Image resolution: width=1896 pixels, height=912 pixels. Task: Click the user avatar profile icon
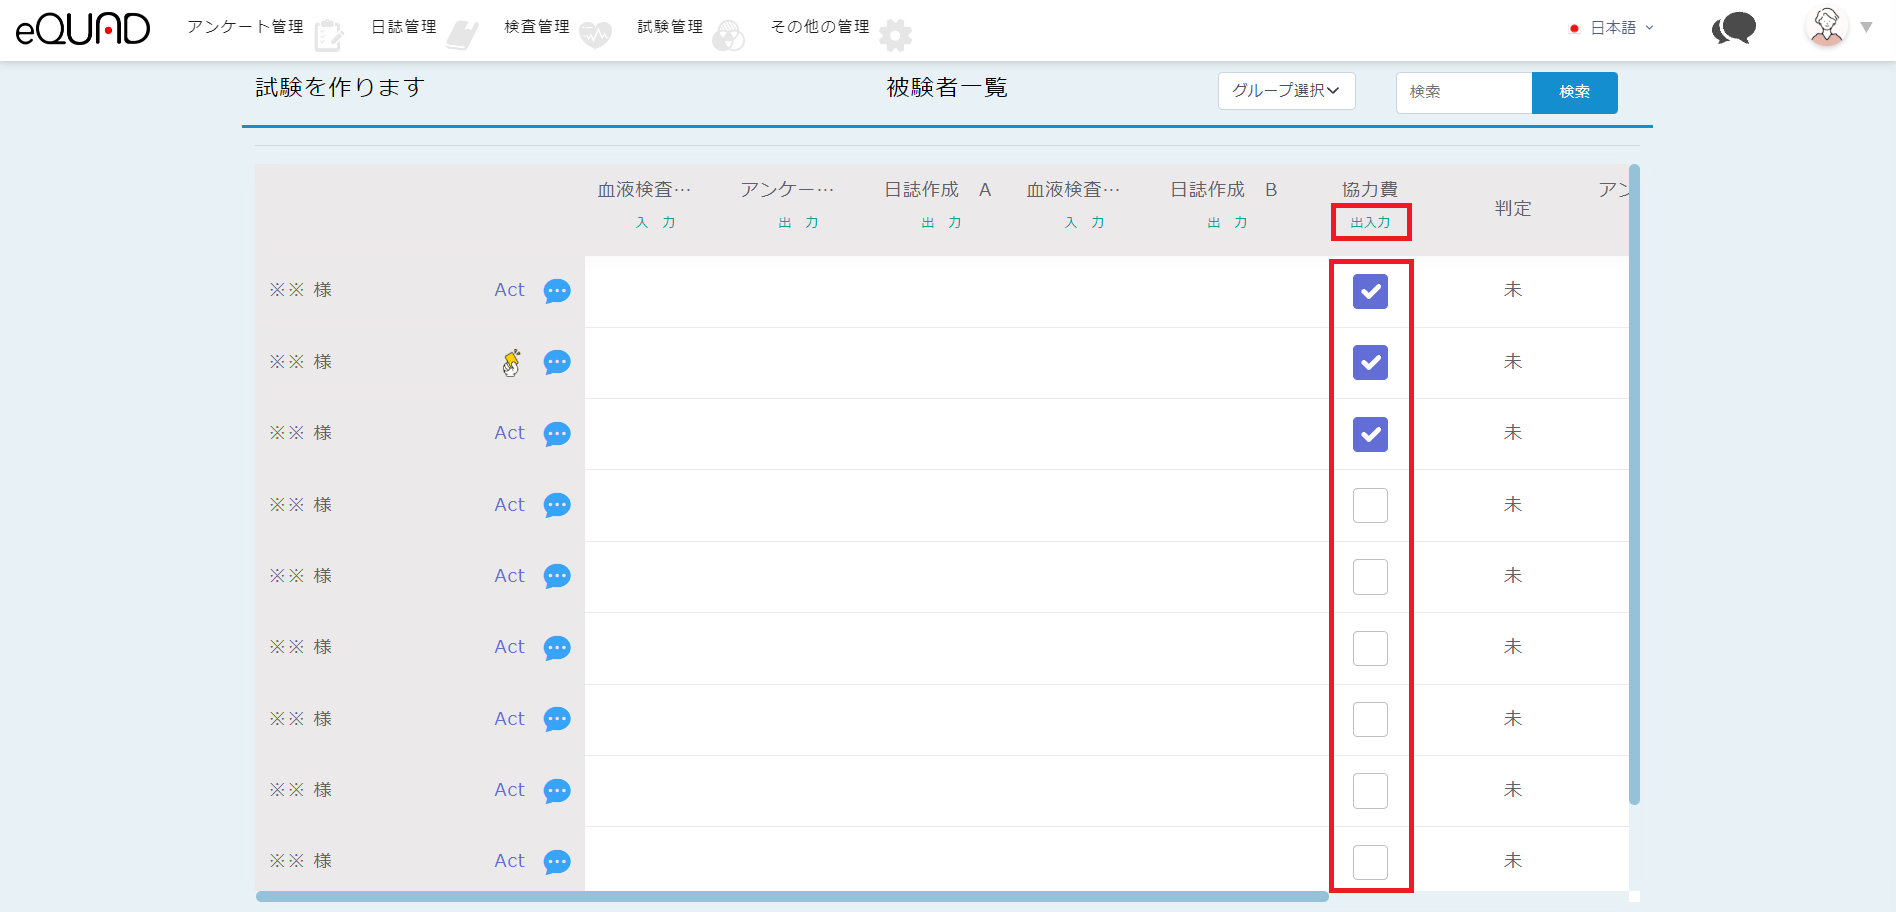[x=1826, y=27]
